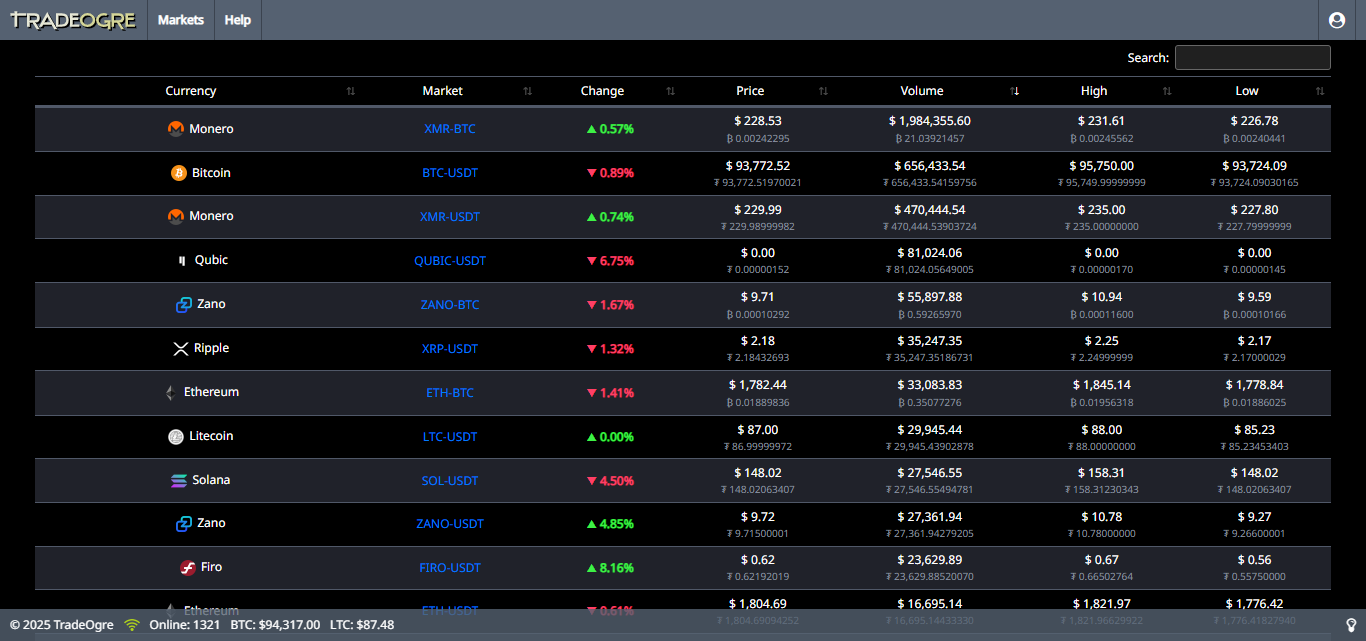
Task: Sort the table by Currency column
Action: tap(191, 91)
